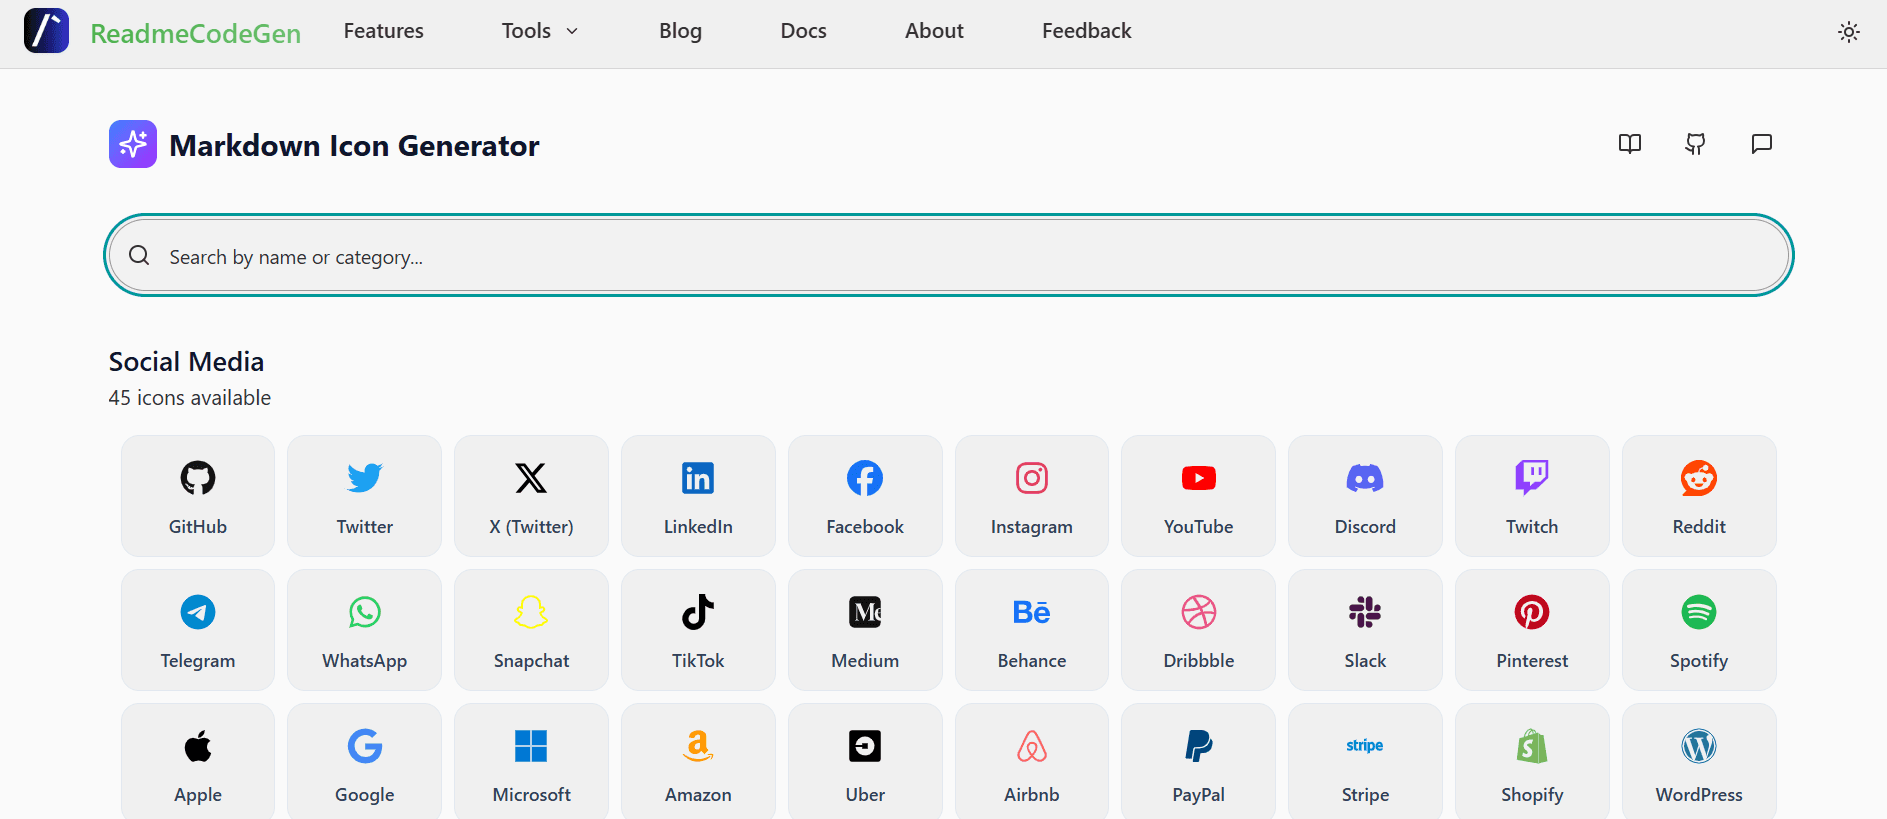This screenshot has width=1887, height=819.
Task: Select the GitHub icon card
Action: click(197, 496)
